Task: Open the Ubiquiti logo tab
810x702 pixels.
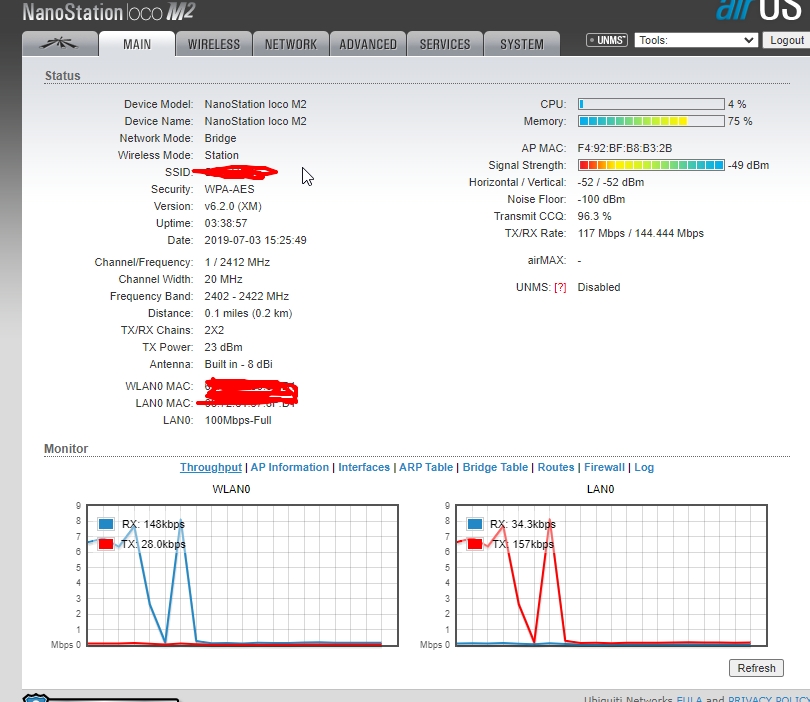Action: pos(59,43)
